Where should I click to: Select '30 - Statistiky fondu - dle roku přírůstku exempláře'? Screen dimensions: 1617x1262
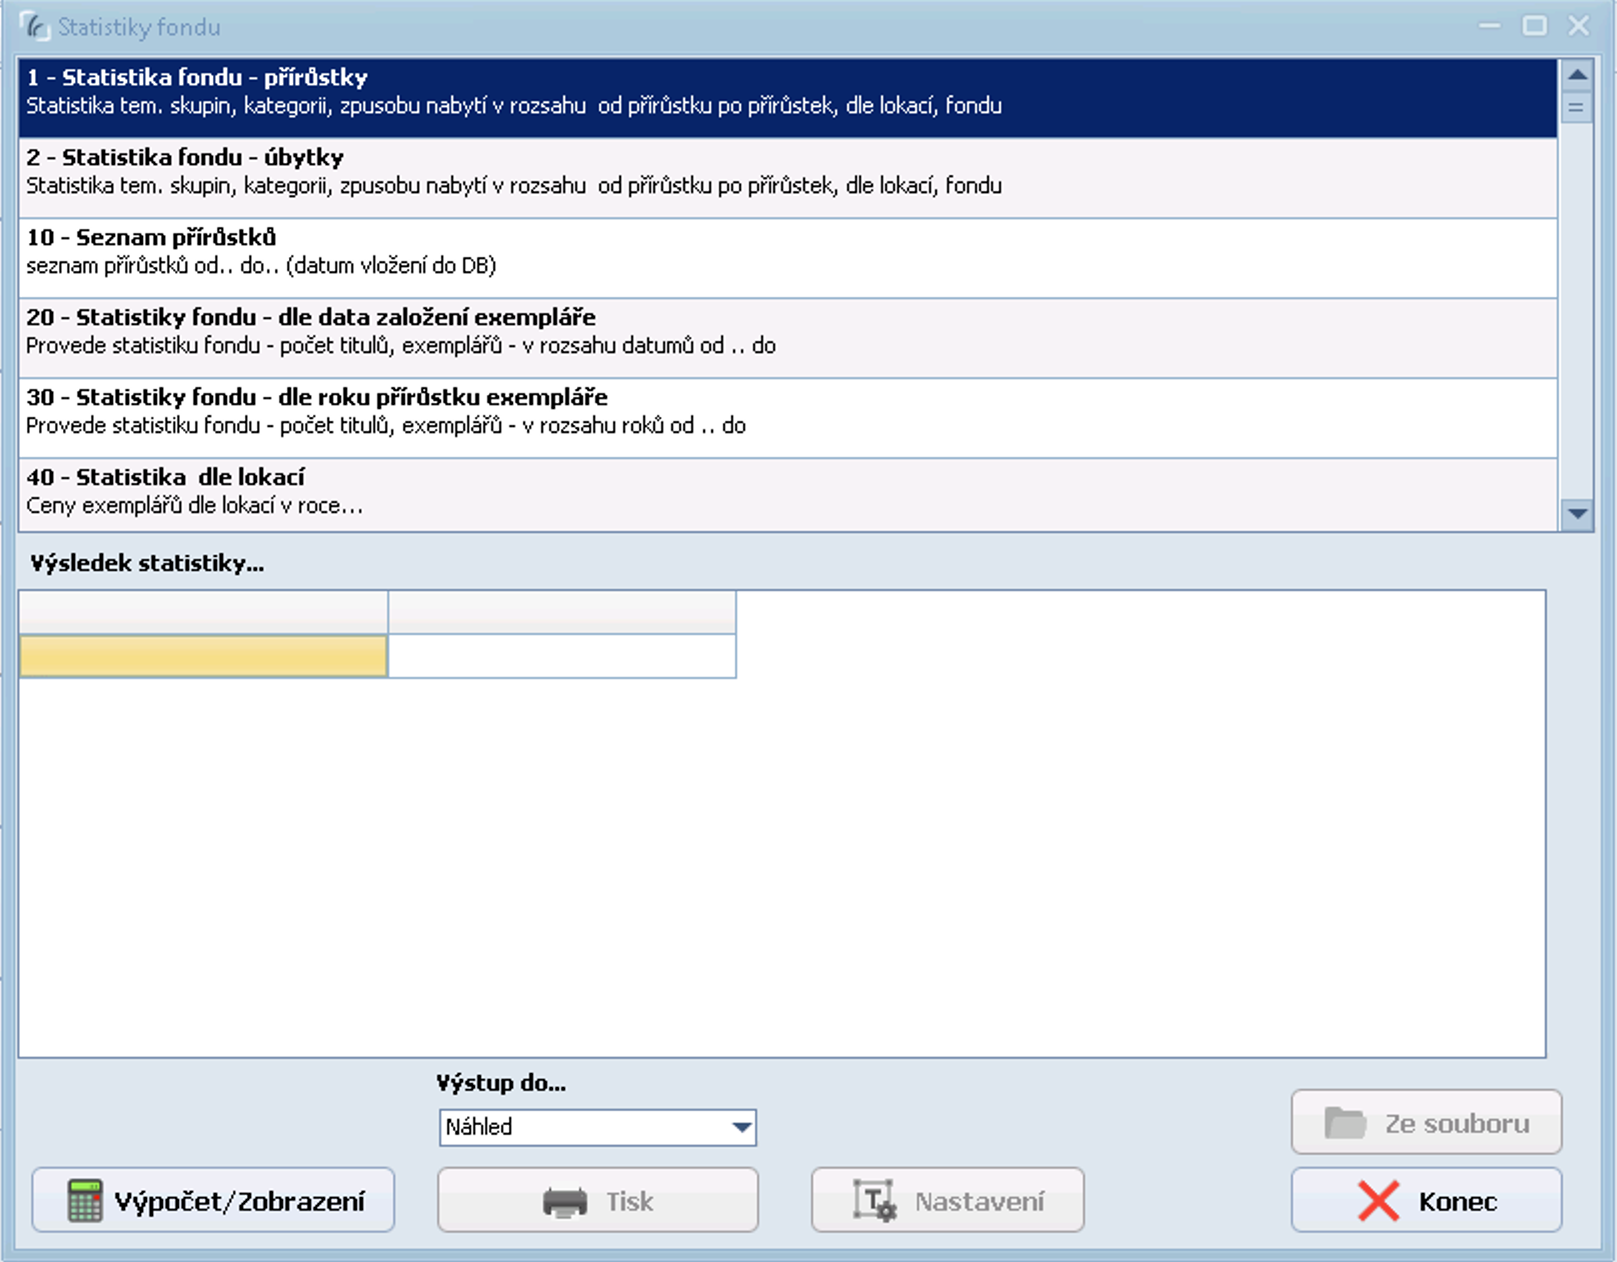click(x=788, y=418)
